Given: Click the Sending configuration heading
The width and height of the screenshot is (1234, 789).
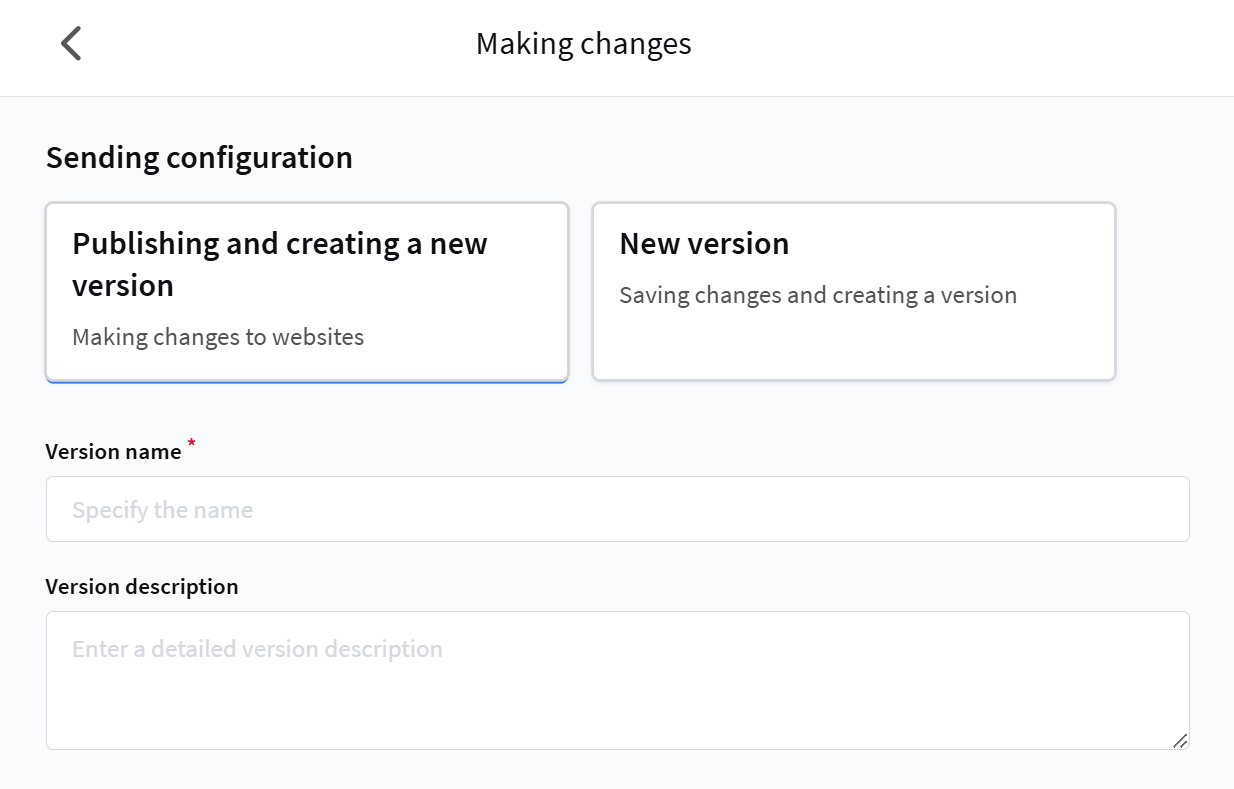Looking at the screenshot, I should 199,158.
